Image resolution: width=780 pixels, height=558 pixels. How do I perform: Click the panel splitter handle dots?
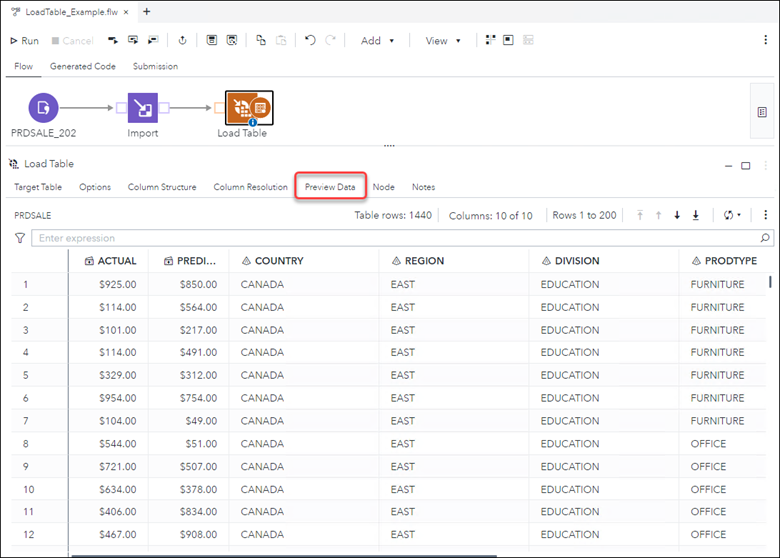389,146
